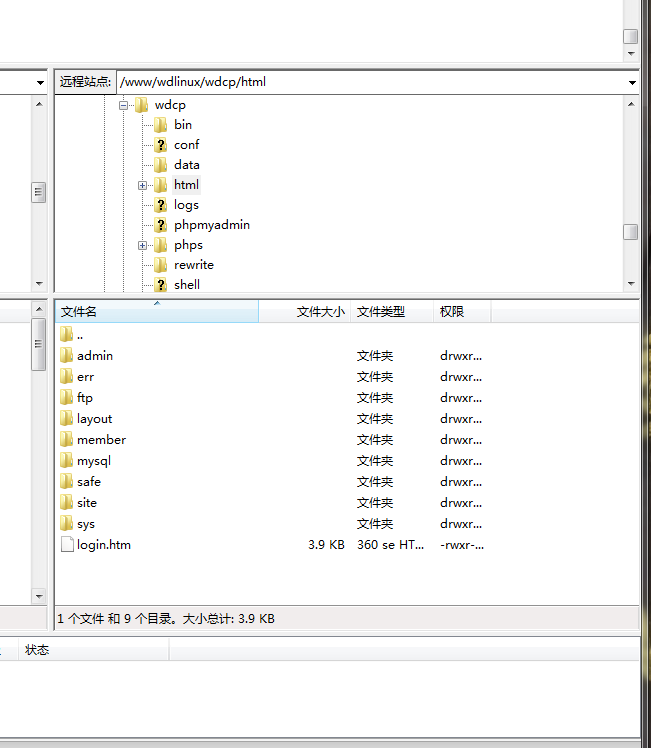Image resolution: width=651 pixels, height=748 pixels.
Task: Select data label in remote tree
Action: tap(187, 165)
